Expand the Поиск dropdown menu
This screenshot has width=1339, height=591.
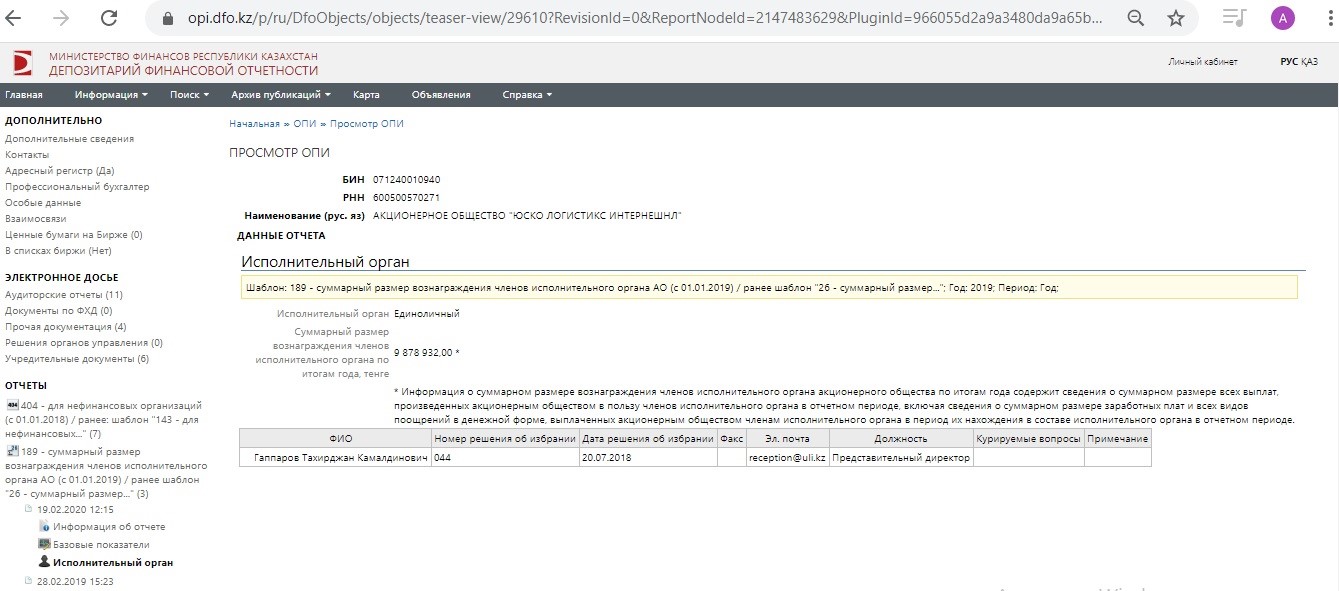190,95
